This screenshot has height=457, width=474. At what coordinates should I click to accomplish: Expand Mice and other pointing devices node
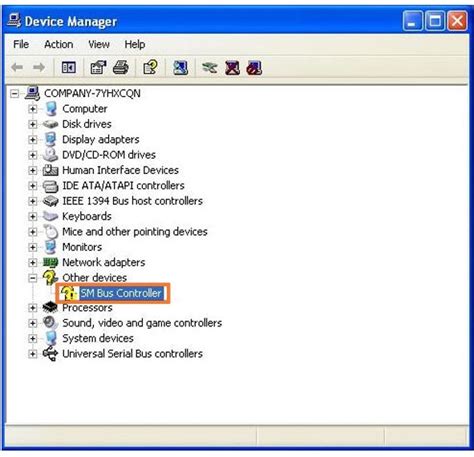coord(32,232)
